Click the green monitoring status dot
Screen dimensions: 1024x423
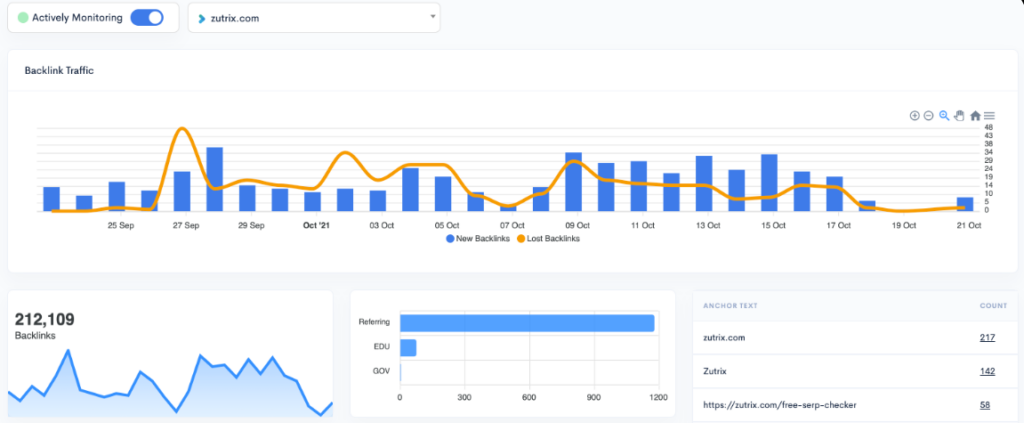(x=23, y=18)
